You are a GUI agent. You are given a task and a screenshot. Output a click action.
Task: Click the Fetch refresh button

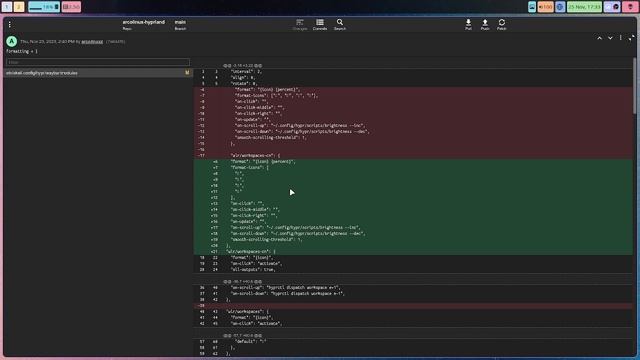coord(502,24)
